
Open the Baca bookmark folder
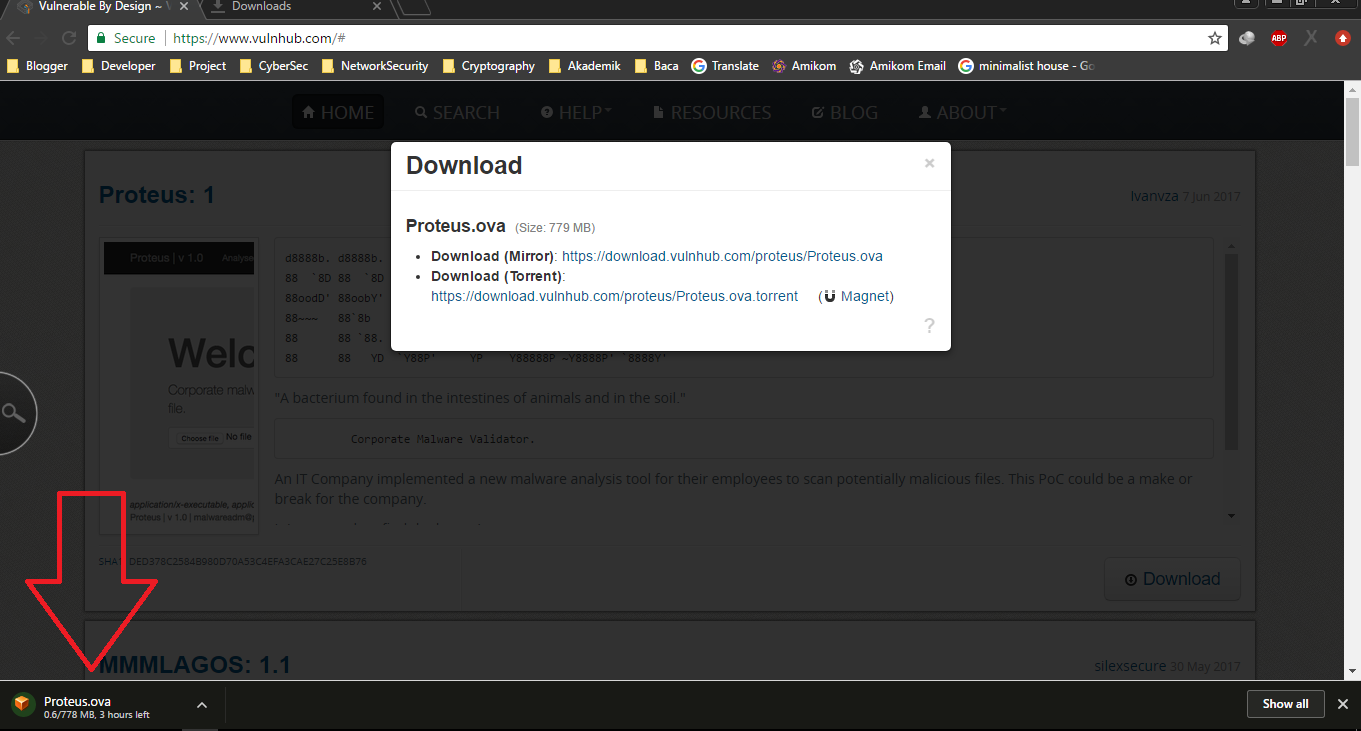[656, 66]
